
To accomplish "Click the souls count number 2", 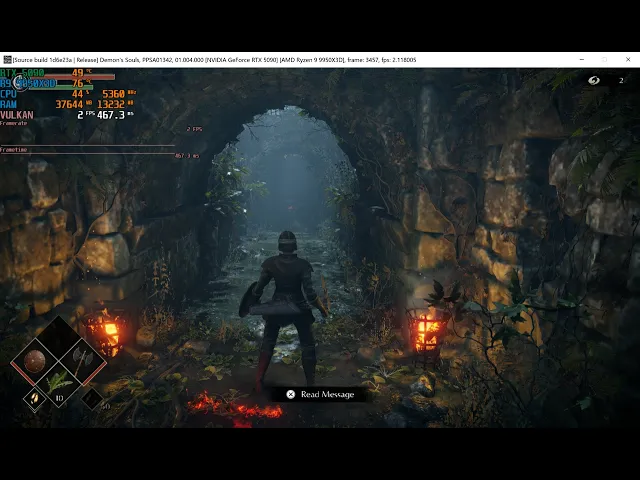I will click(621, 80).
